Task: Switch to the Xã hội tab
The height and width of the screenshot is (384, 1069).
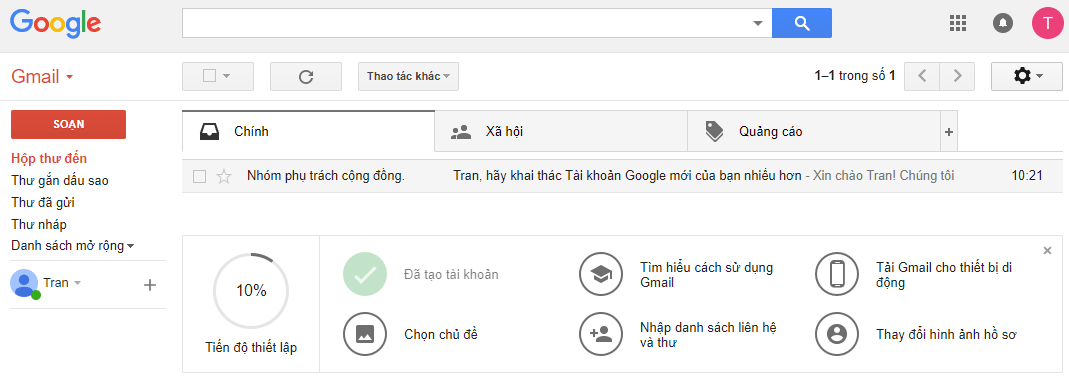Action: click(x=560, y=131)
